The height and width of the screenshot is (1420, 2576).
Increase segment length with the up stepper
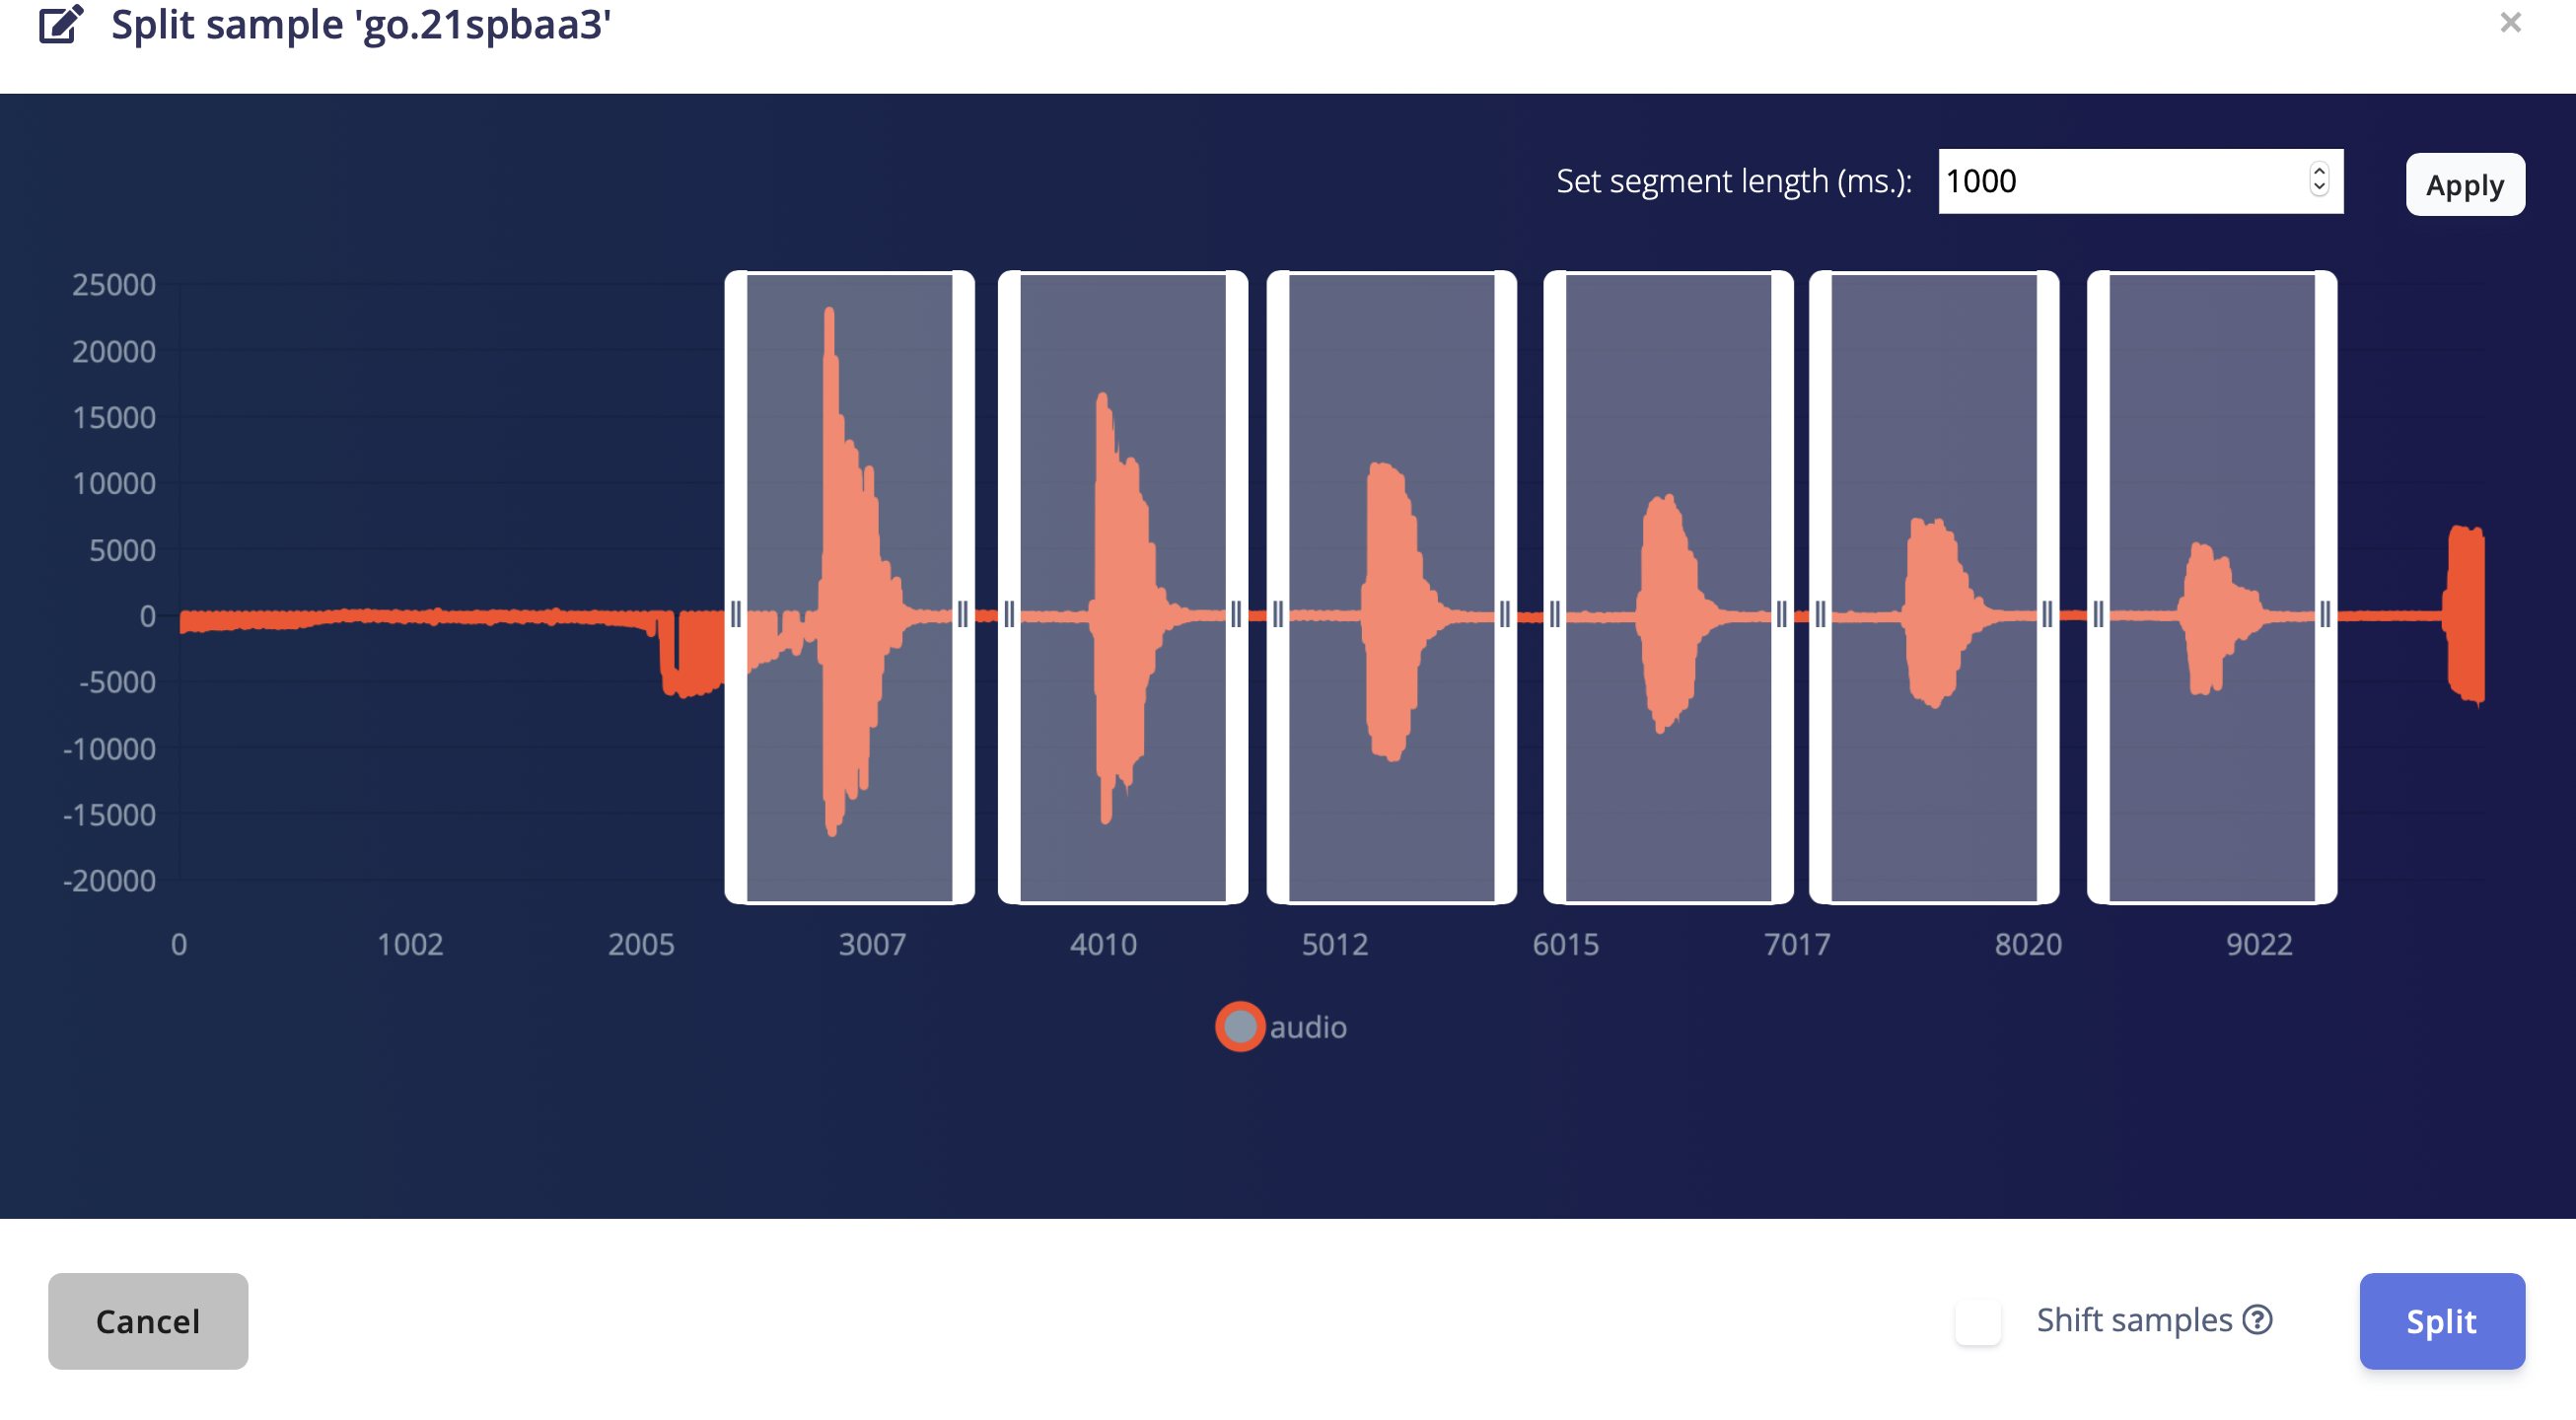(x=2319, y=171)
